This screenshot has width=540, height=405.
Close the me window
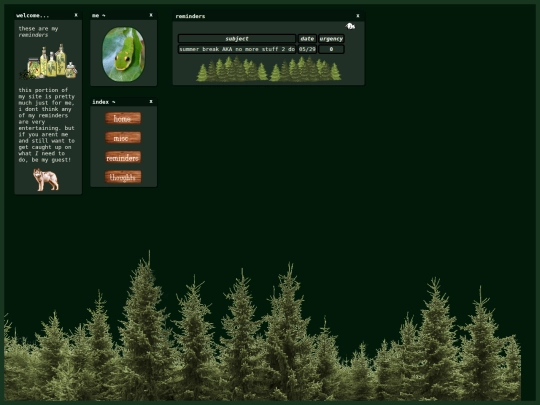tap(151, 15)
